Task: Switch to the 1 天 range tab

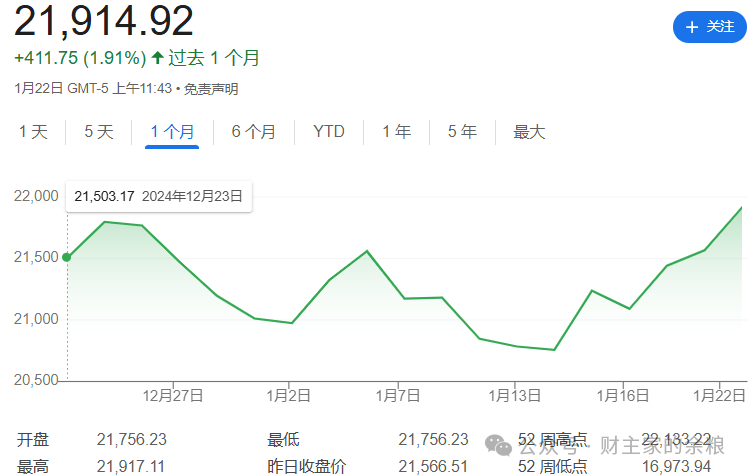Action: pyautogui.click(x=33, y=132)
